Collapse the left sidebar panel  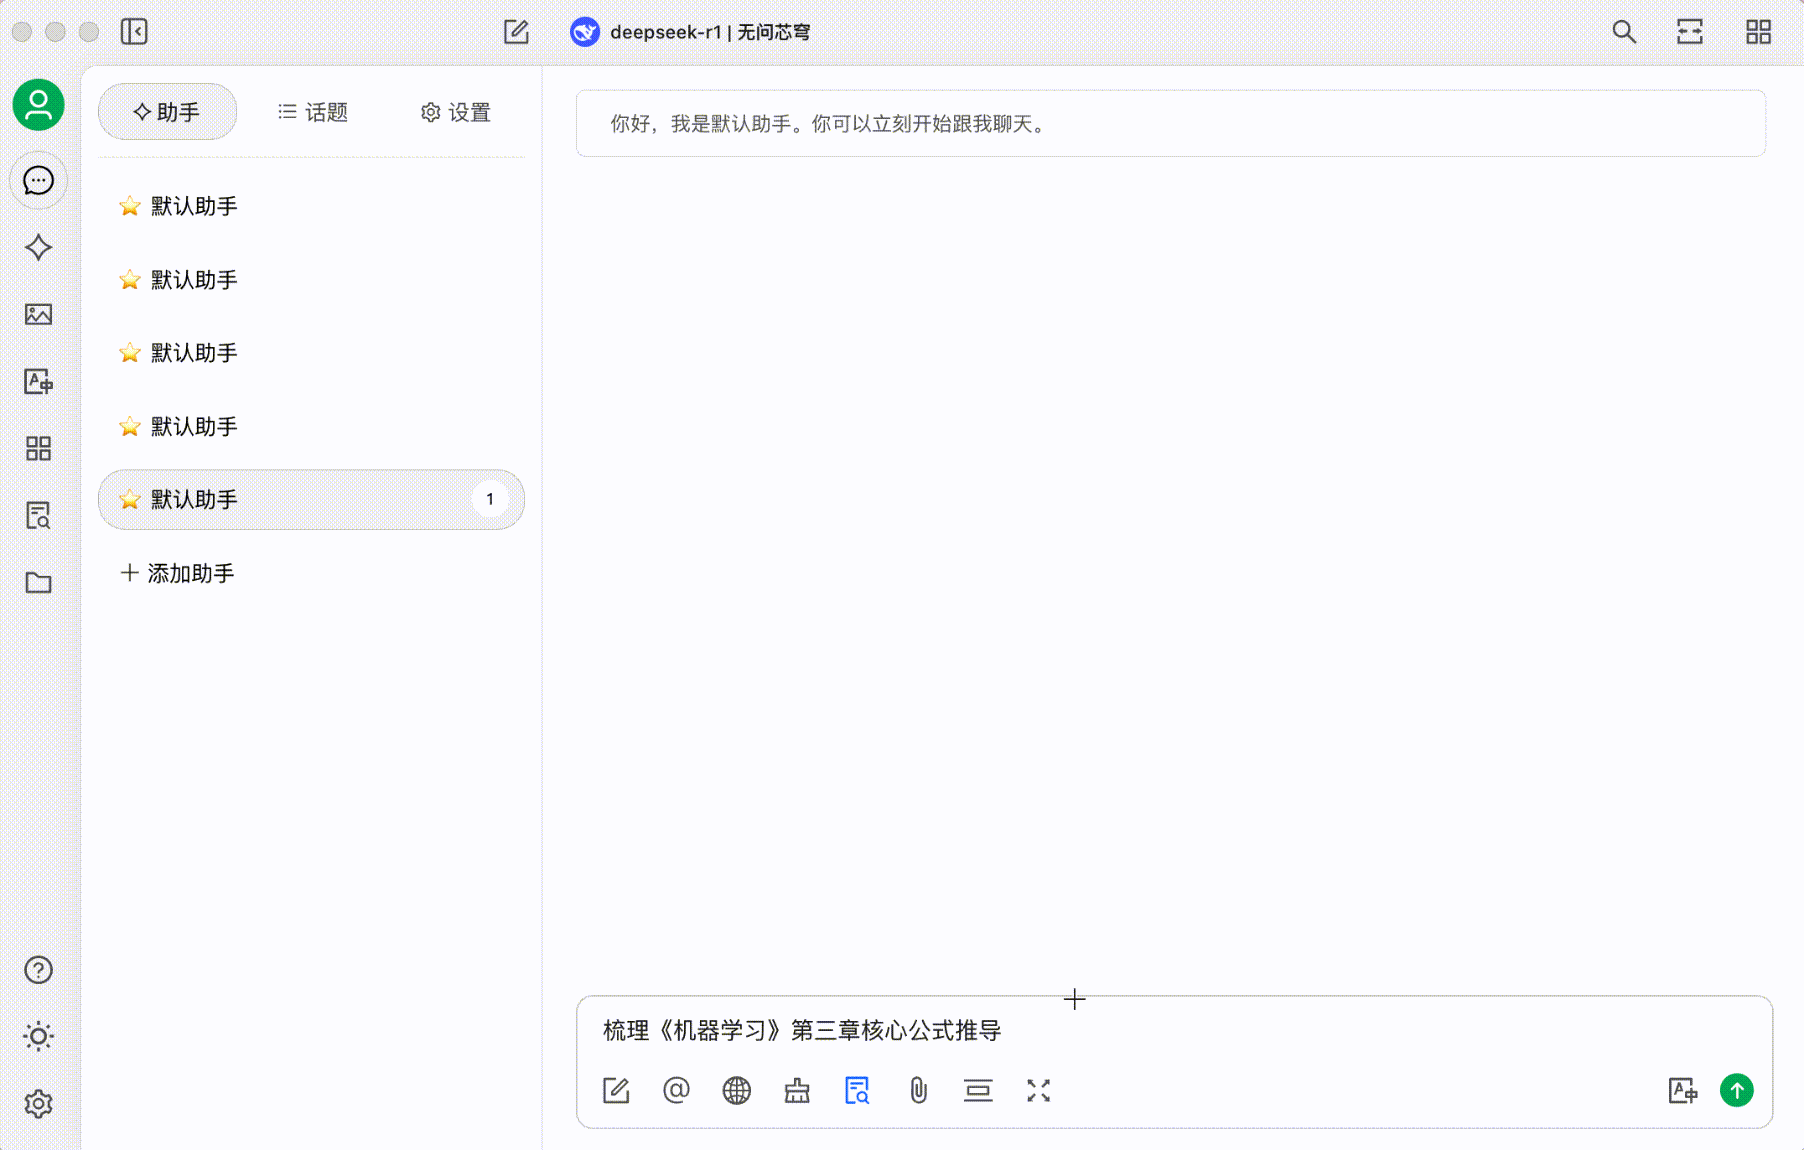[x=134, y=32]
